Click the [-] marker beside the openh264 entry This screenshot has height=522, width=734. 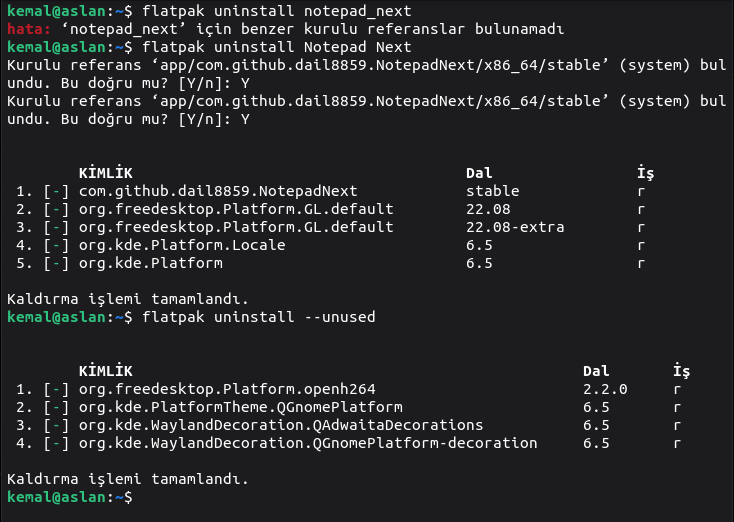coord(56,389)
